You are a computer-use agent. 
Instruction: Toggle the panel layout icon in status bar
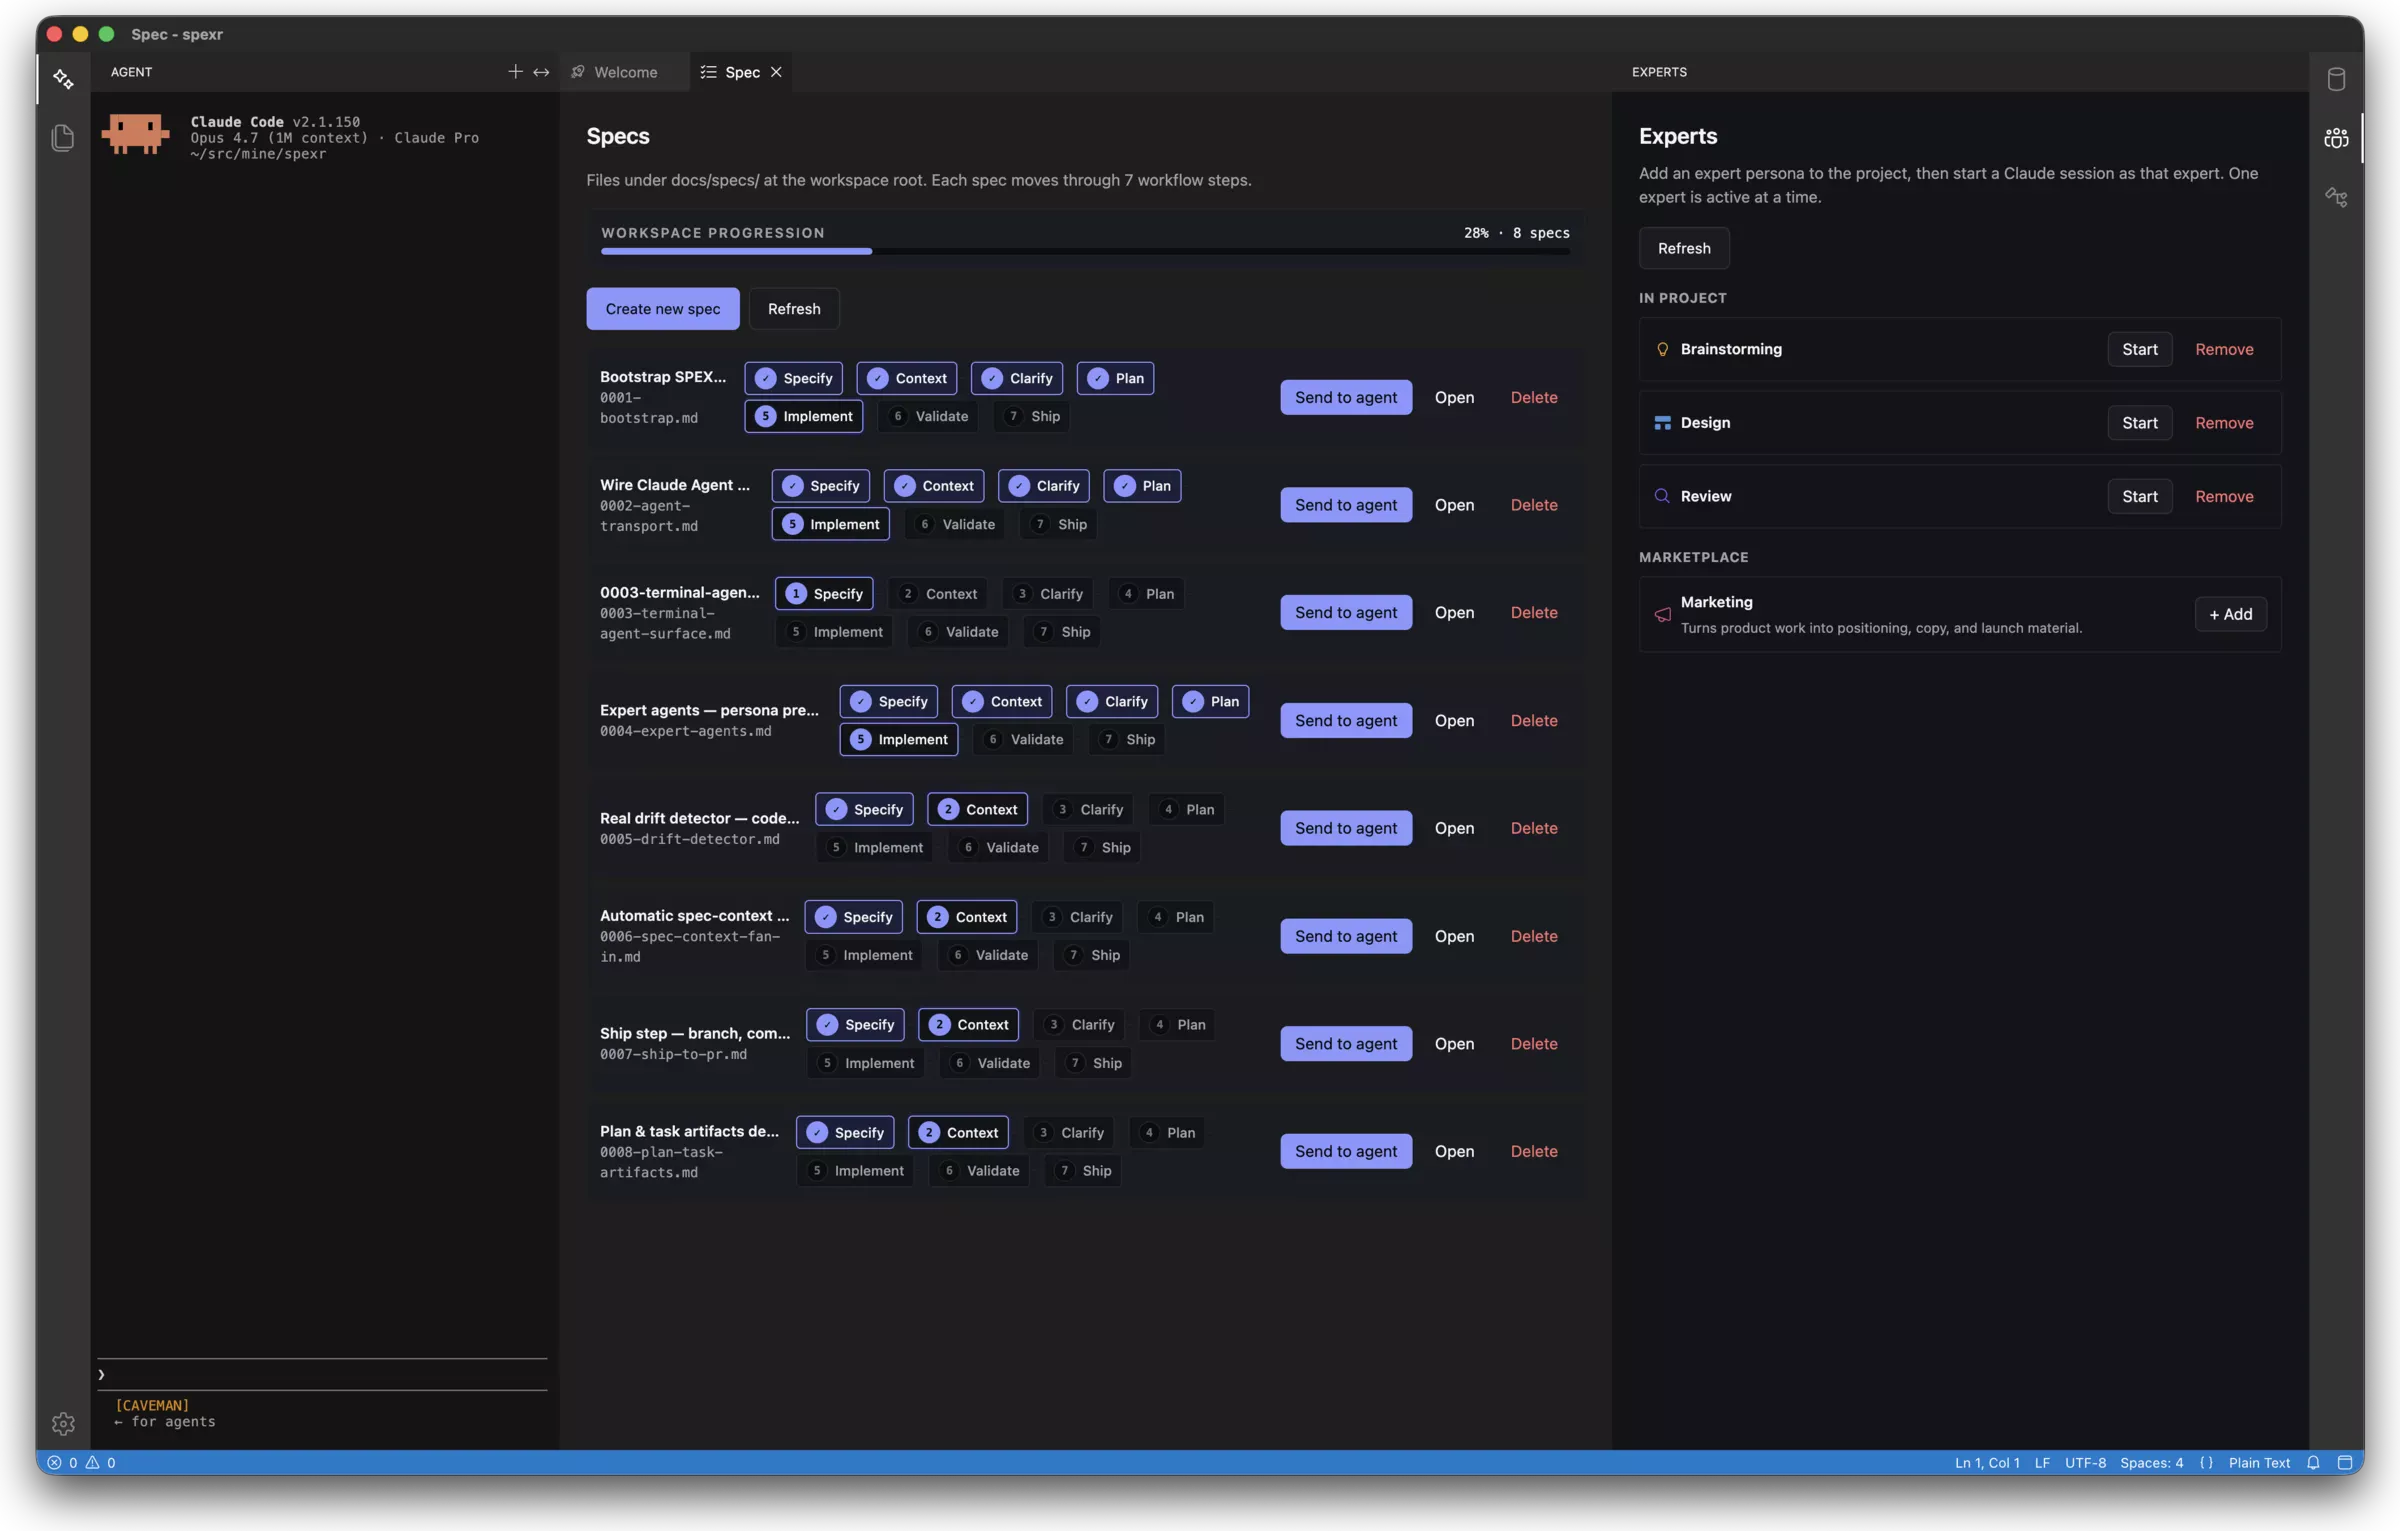point(2344,1462)
